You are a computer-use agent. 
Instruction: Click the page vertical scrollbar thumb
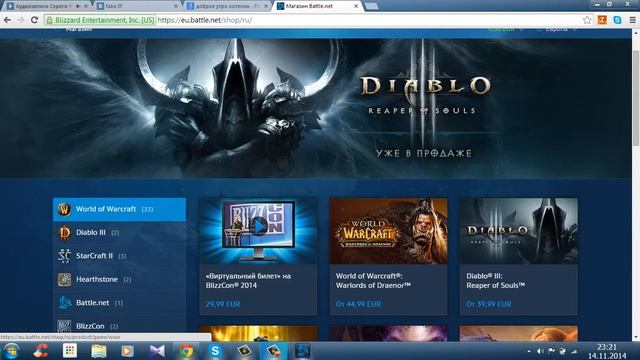(x=636, y=98)
